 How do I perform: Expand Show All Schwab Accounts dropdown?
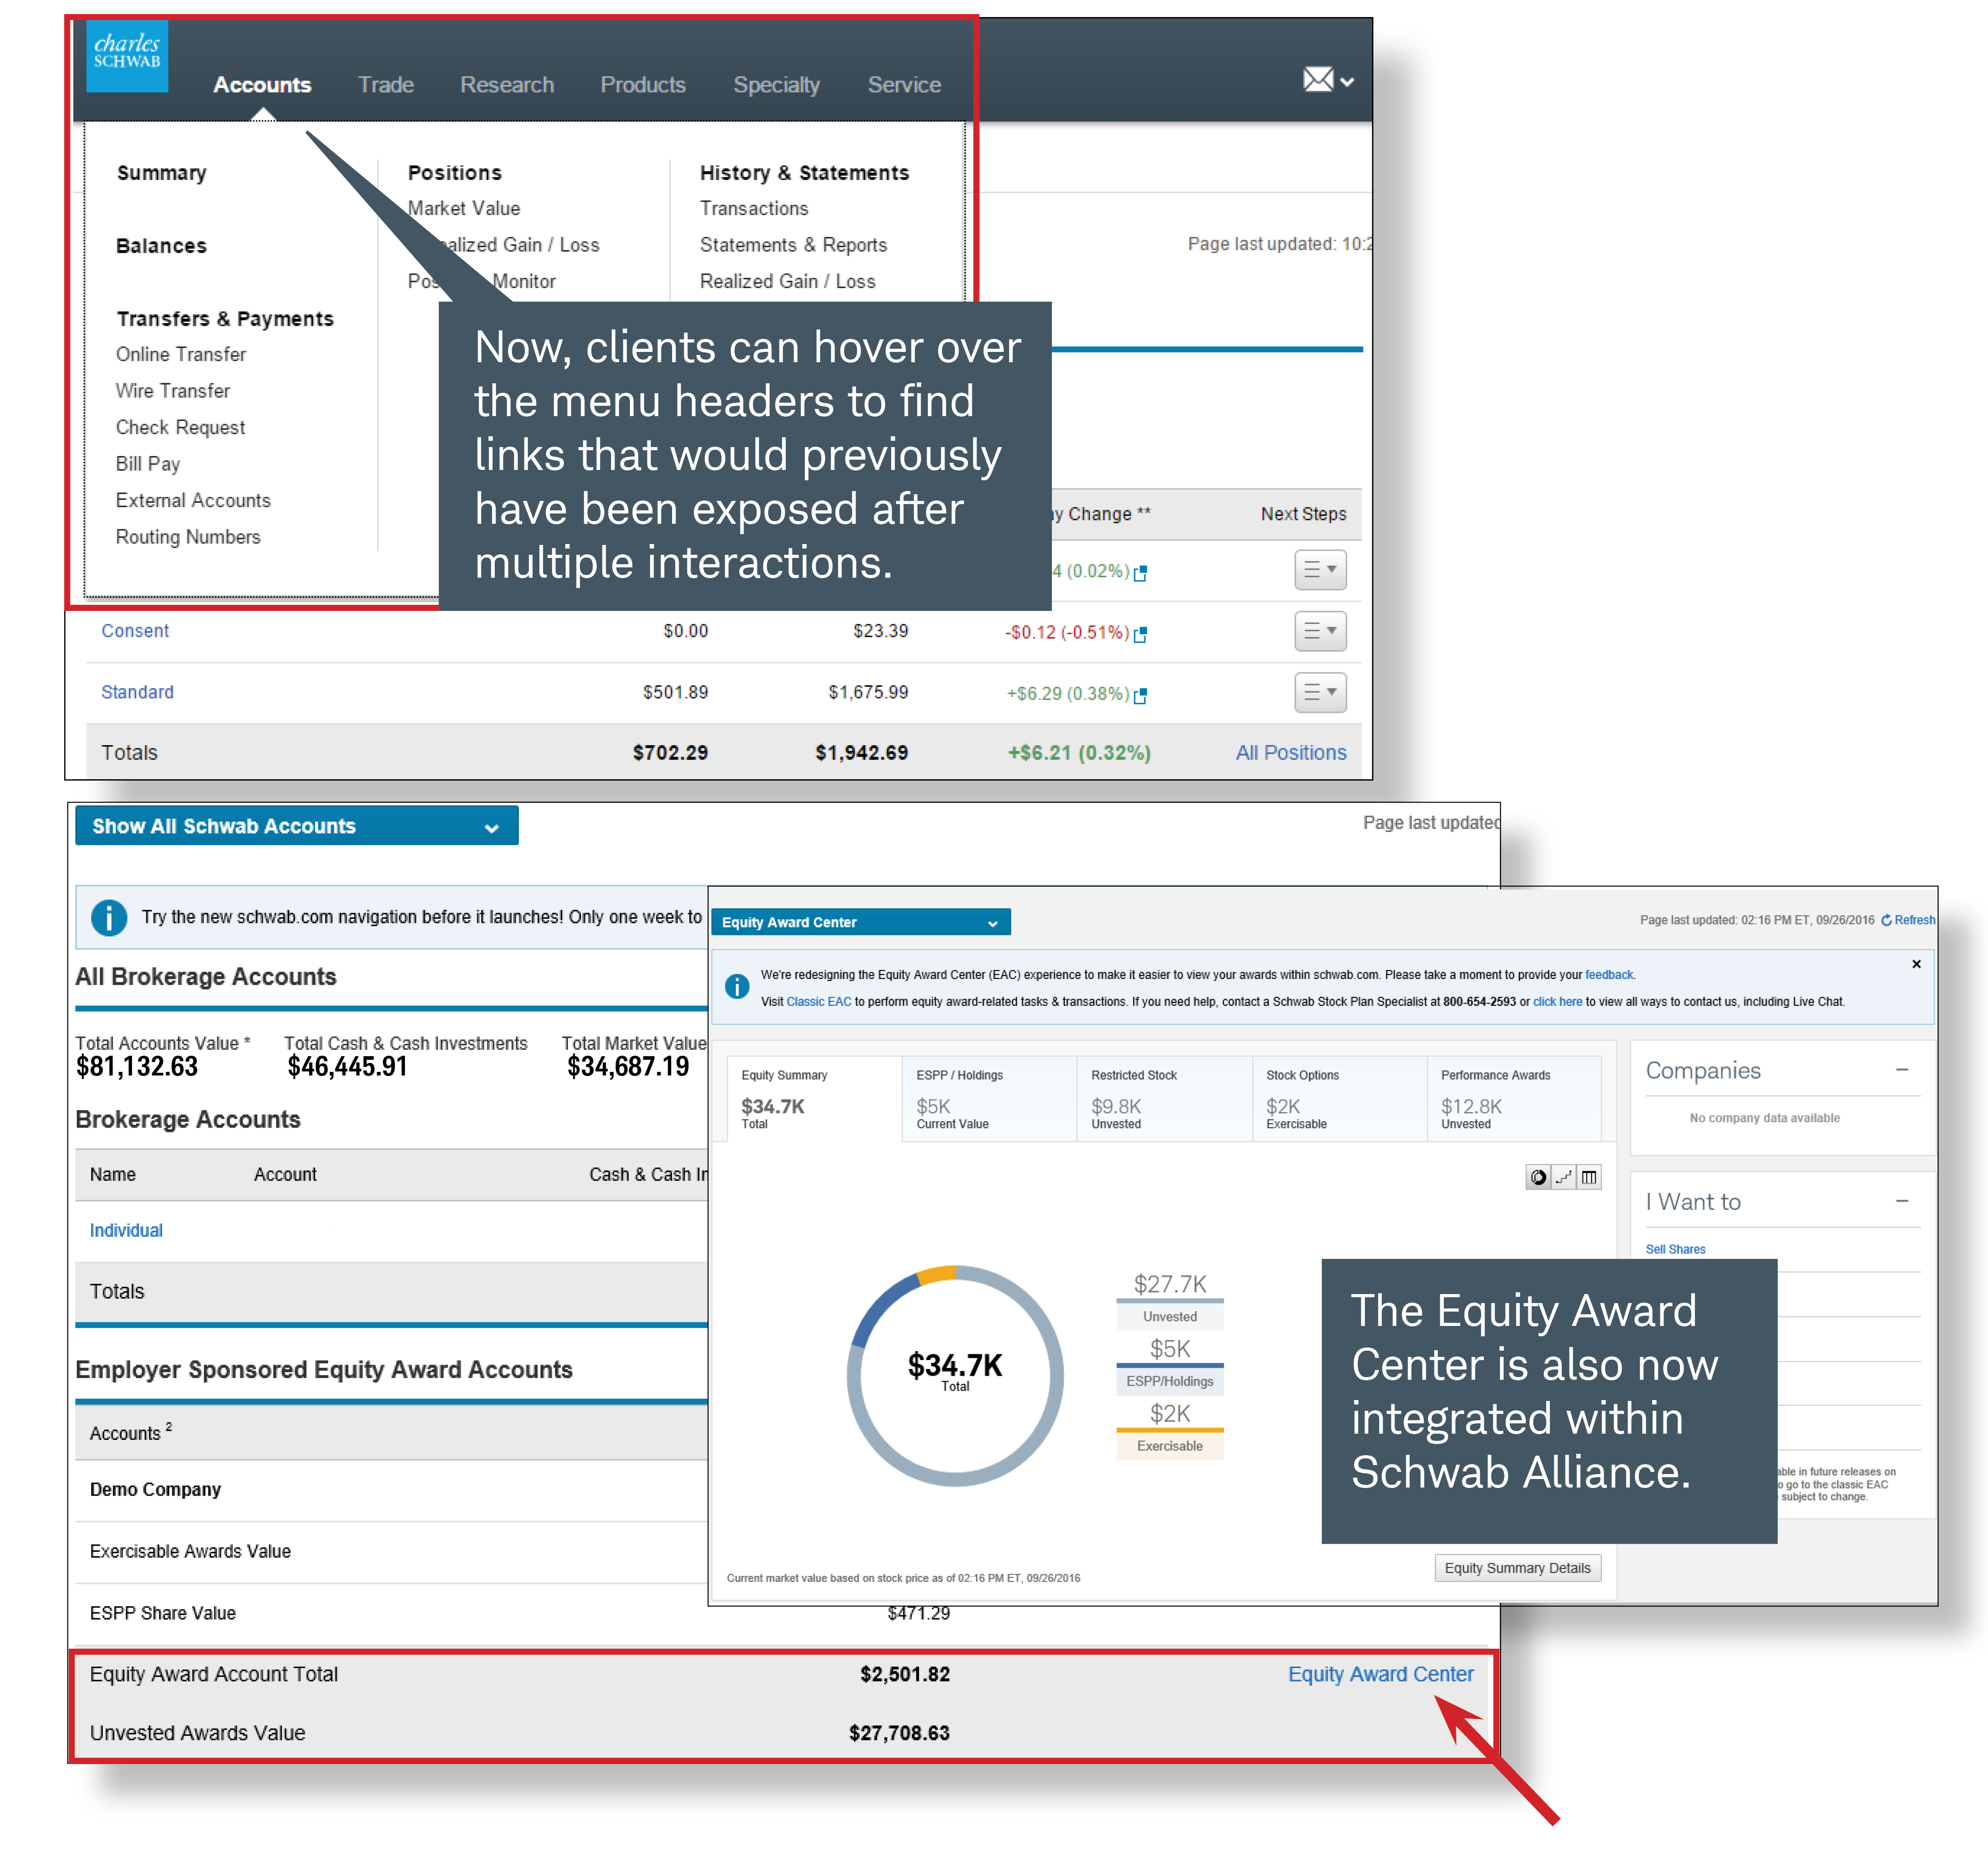point(296,826)
